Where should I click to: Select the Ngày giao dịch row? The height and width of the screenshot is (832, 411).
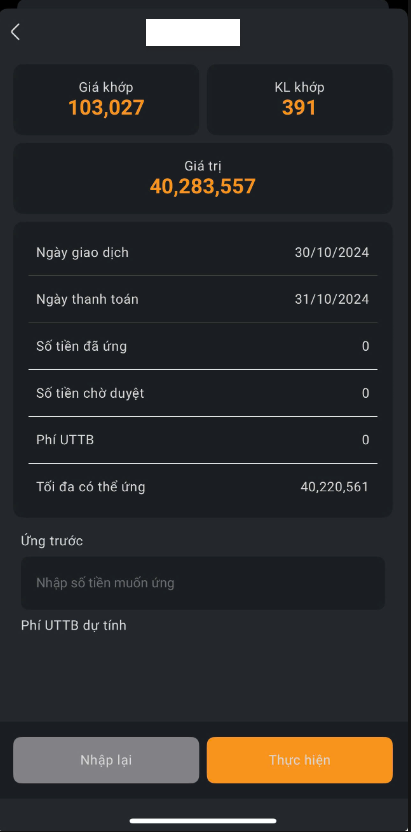click(203, 253)
